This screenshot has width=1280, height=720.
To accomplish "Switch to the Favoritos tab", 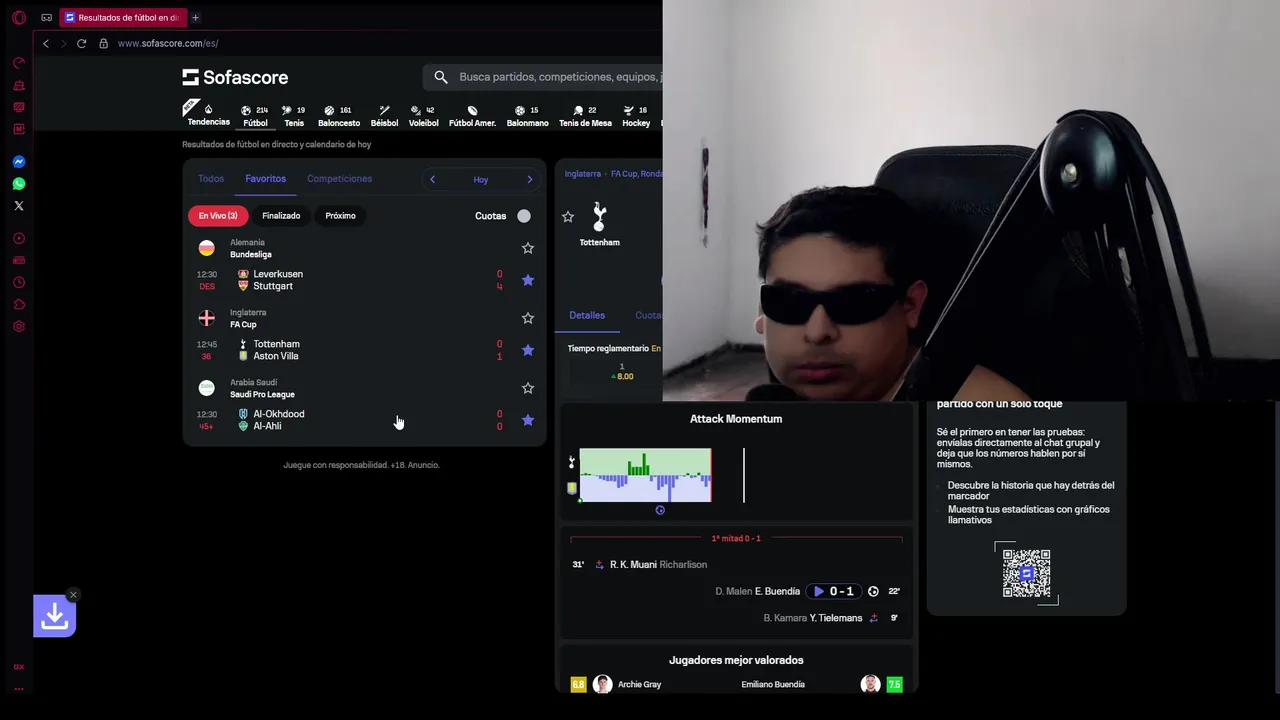I will pos(265,179).
